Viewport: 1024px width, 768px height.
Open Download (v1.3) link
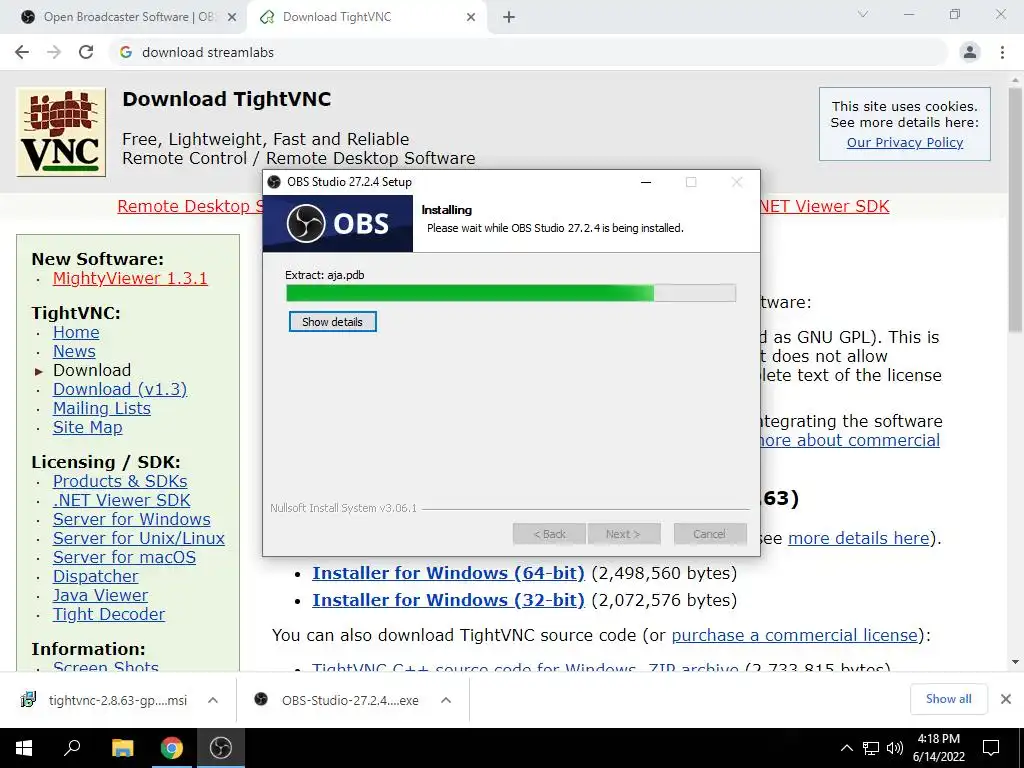click(120, 389)
